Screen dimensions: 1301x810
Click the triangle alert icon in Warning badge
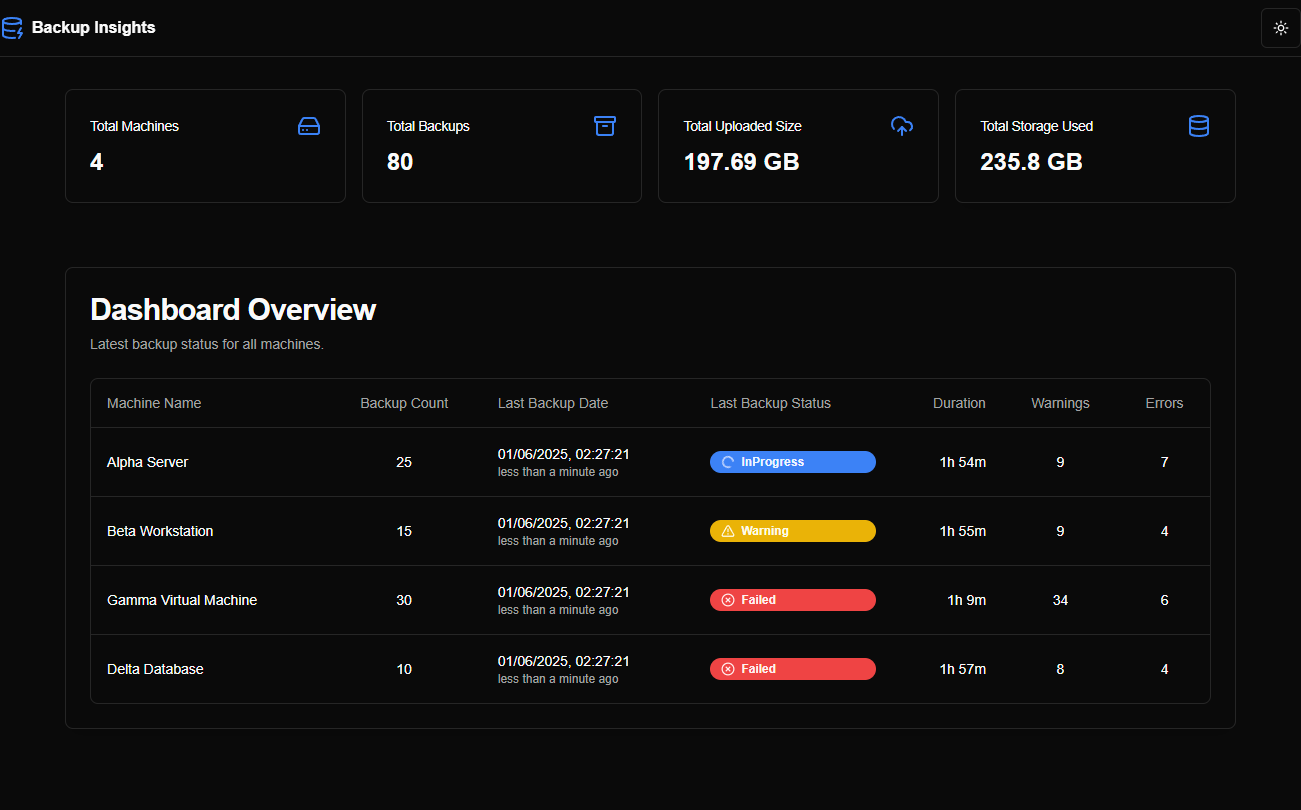click(x=728, y=531)
